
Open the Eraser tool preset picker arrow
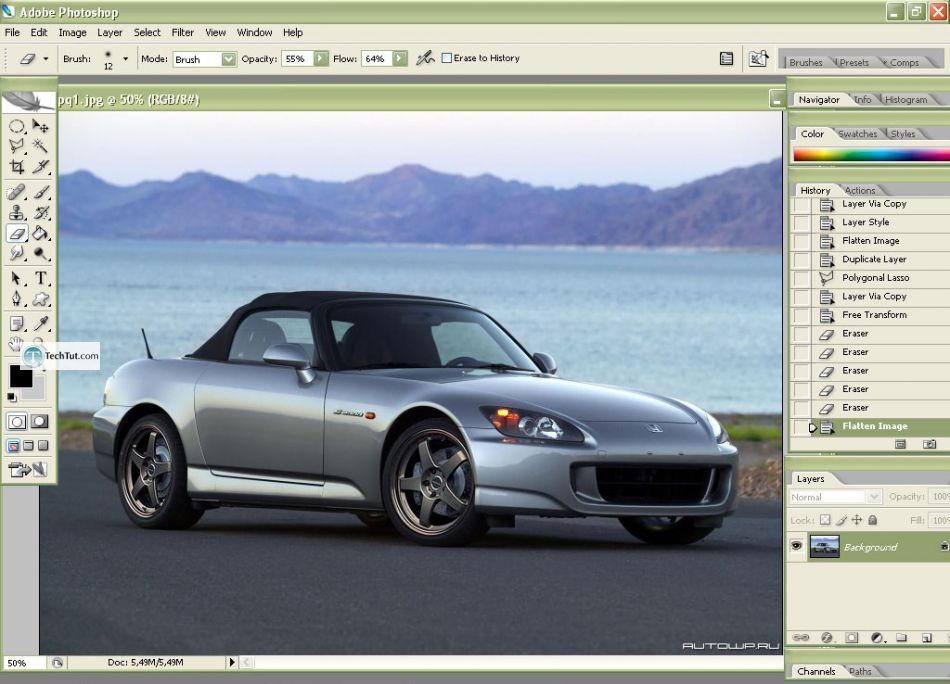[x=45, y=59]
